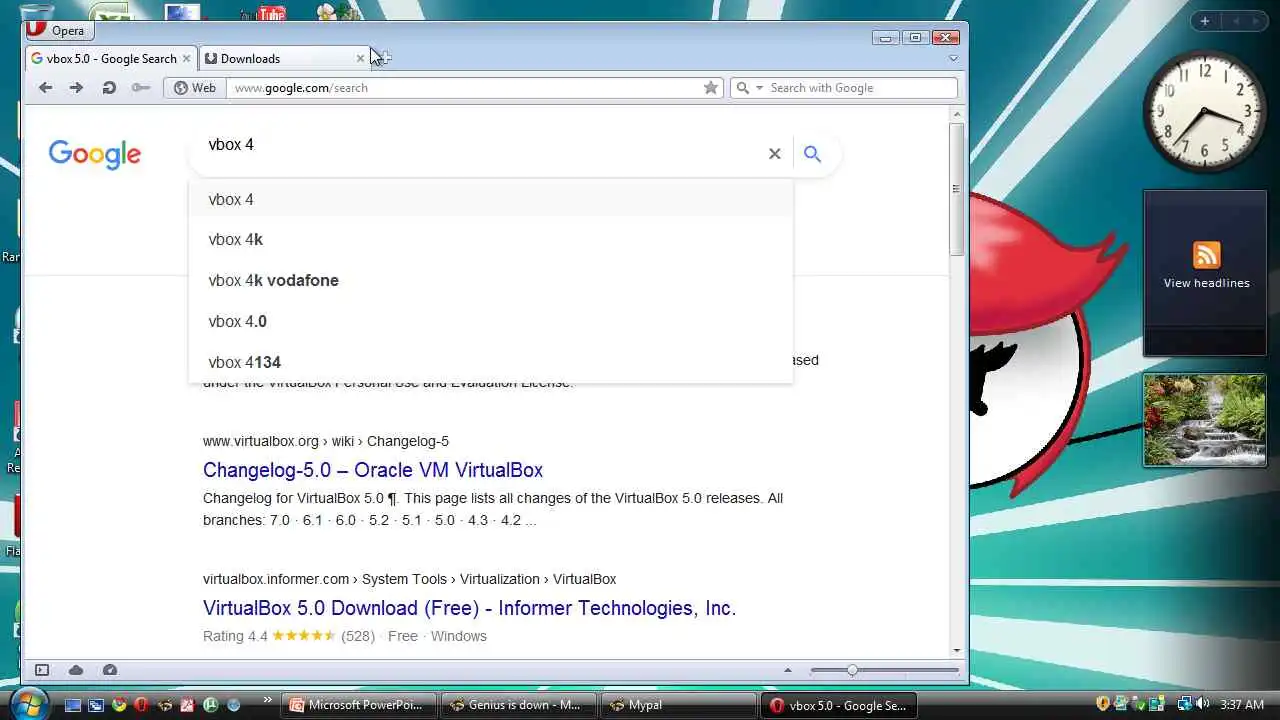
Task: Switch to the Downloads tab
Action: point(284,59)
